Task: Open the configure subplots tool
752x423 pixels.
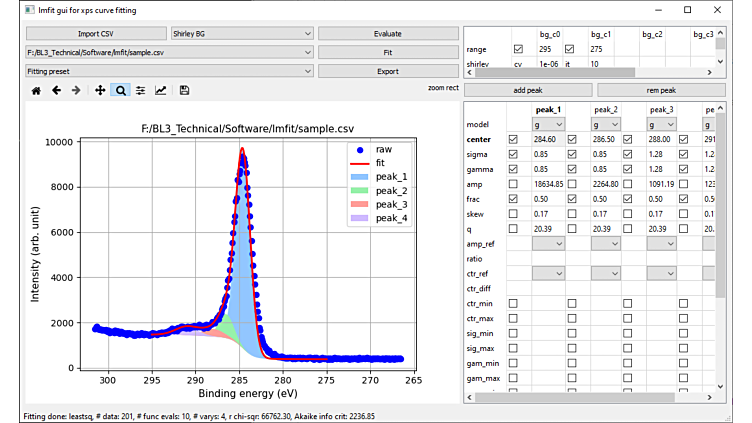Action: [x=140, y=90]
